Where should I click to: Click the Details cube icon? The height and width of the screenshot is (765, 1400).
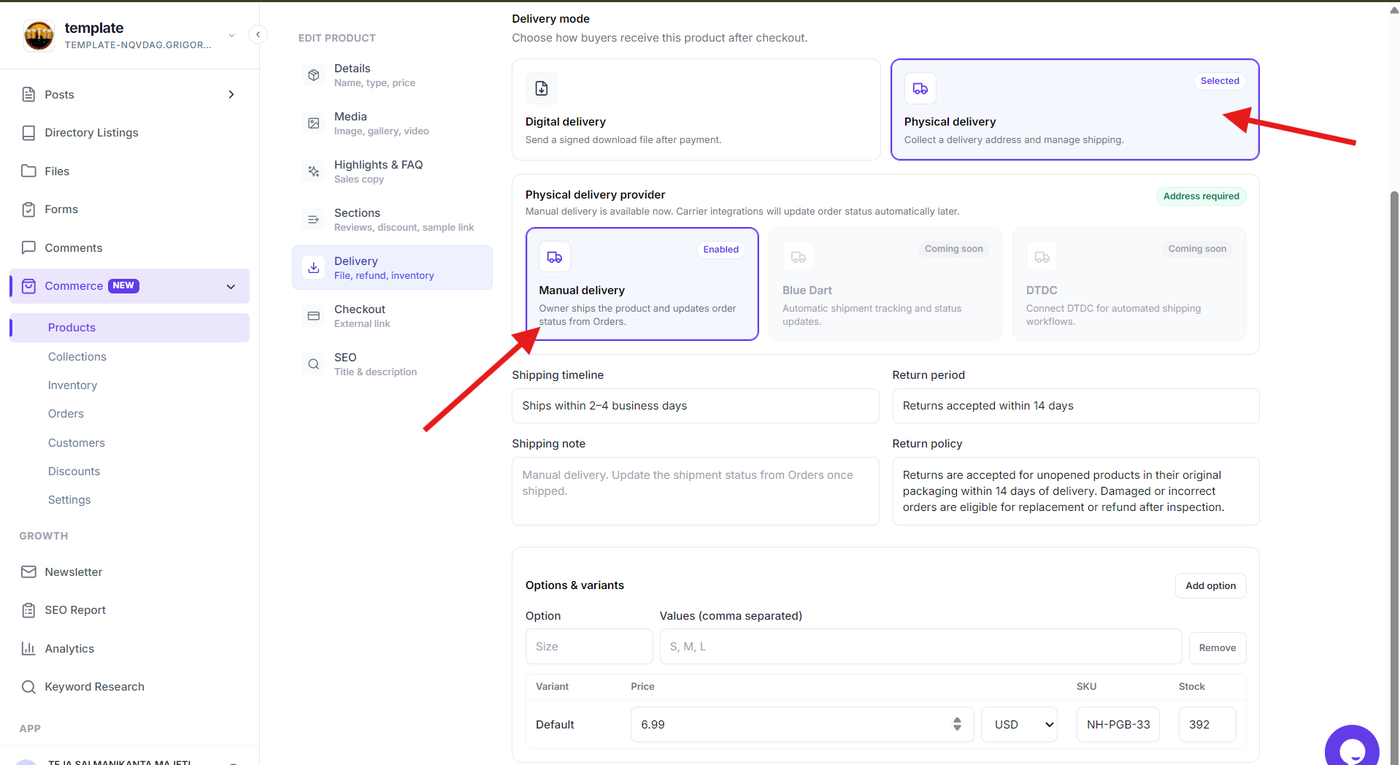[x=314, y=75]
